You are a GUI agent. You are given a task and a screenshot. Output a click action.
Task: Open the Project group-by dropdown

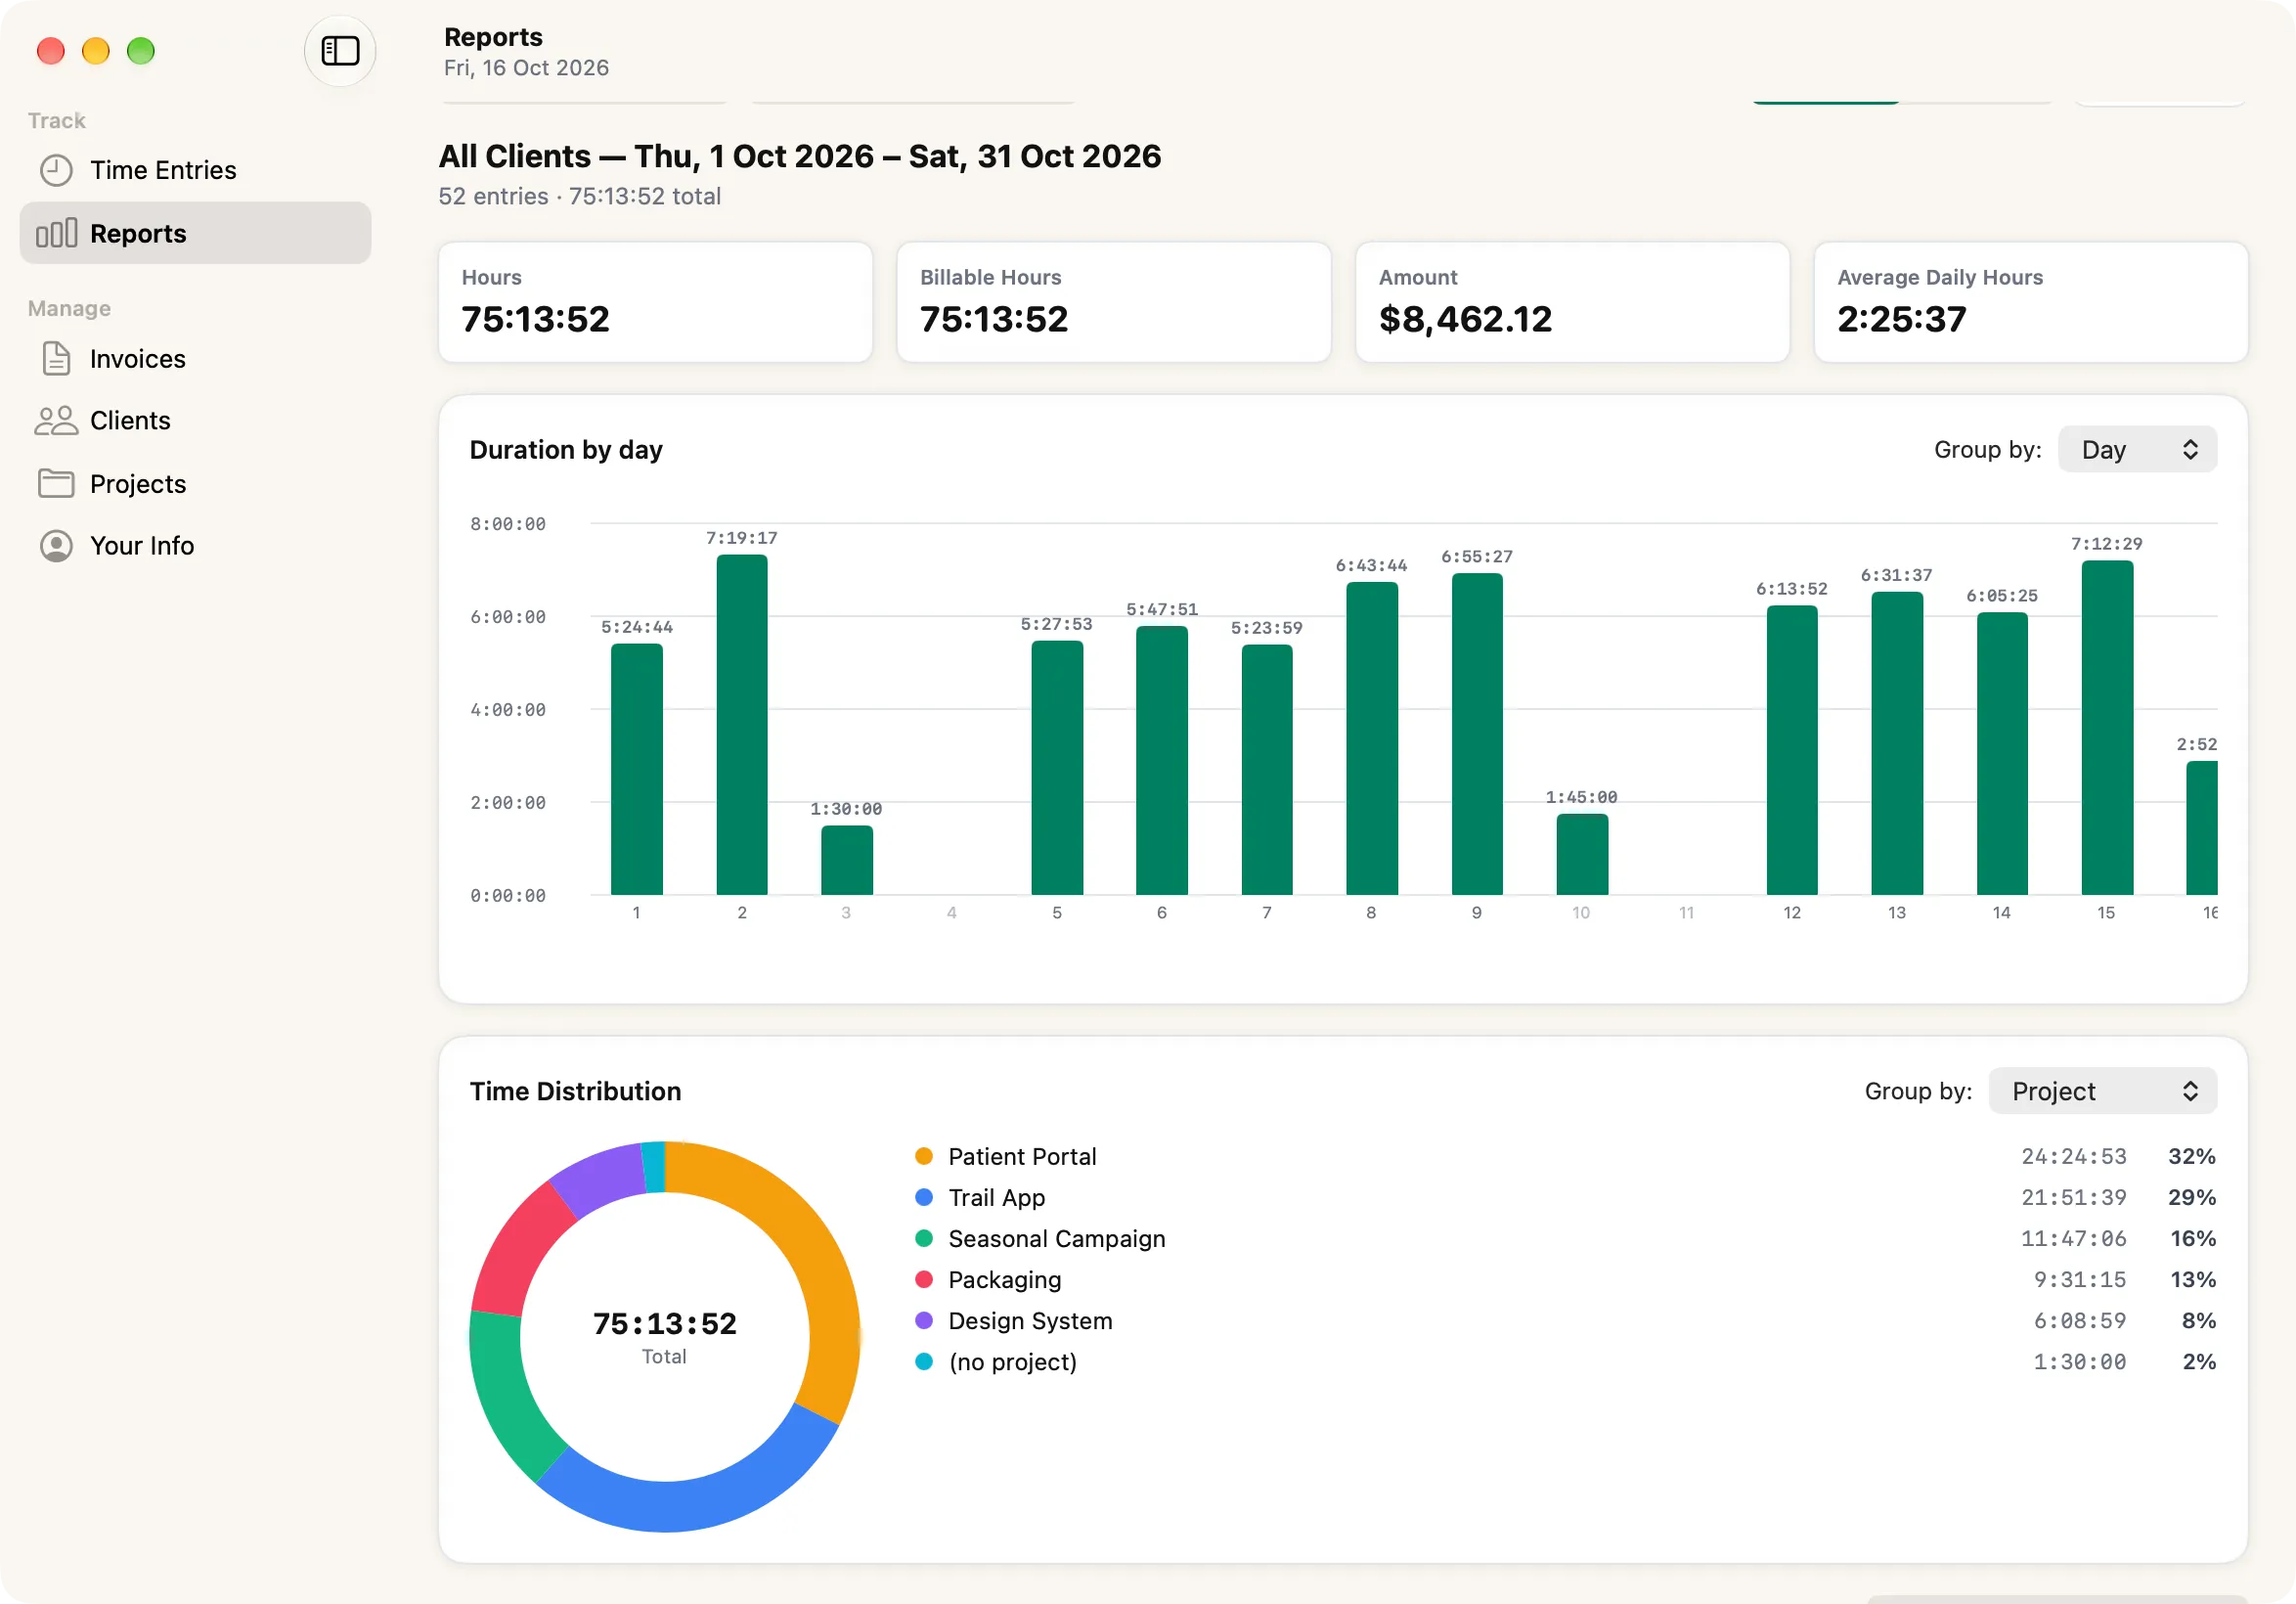click(x=2102, y=1091)
